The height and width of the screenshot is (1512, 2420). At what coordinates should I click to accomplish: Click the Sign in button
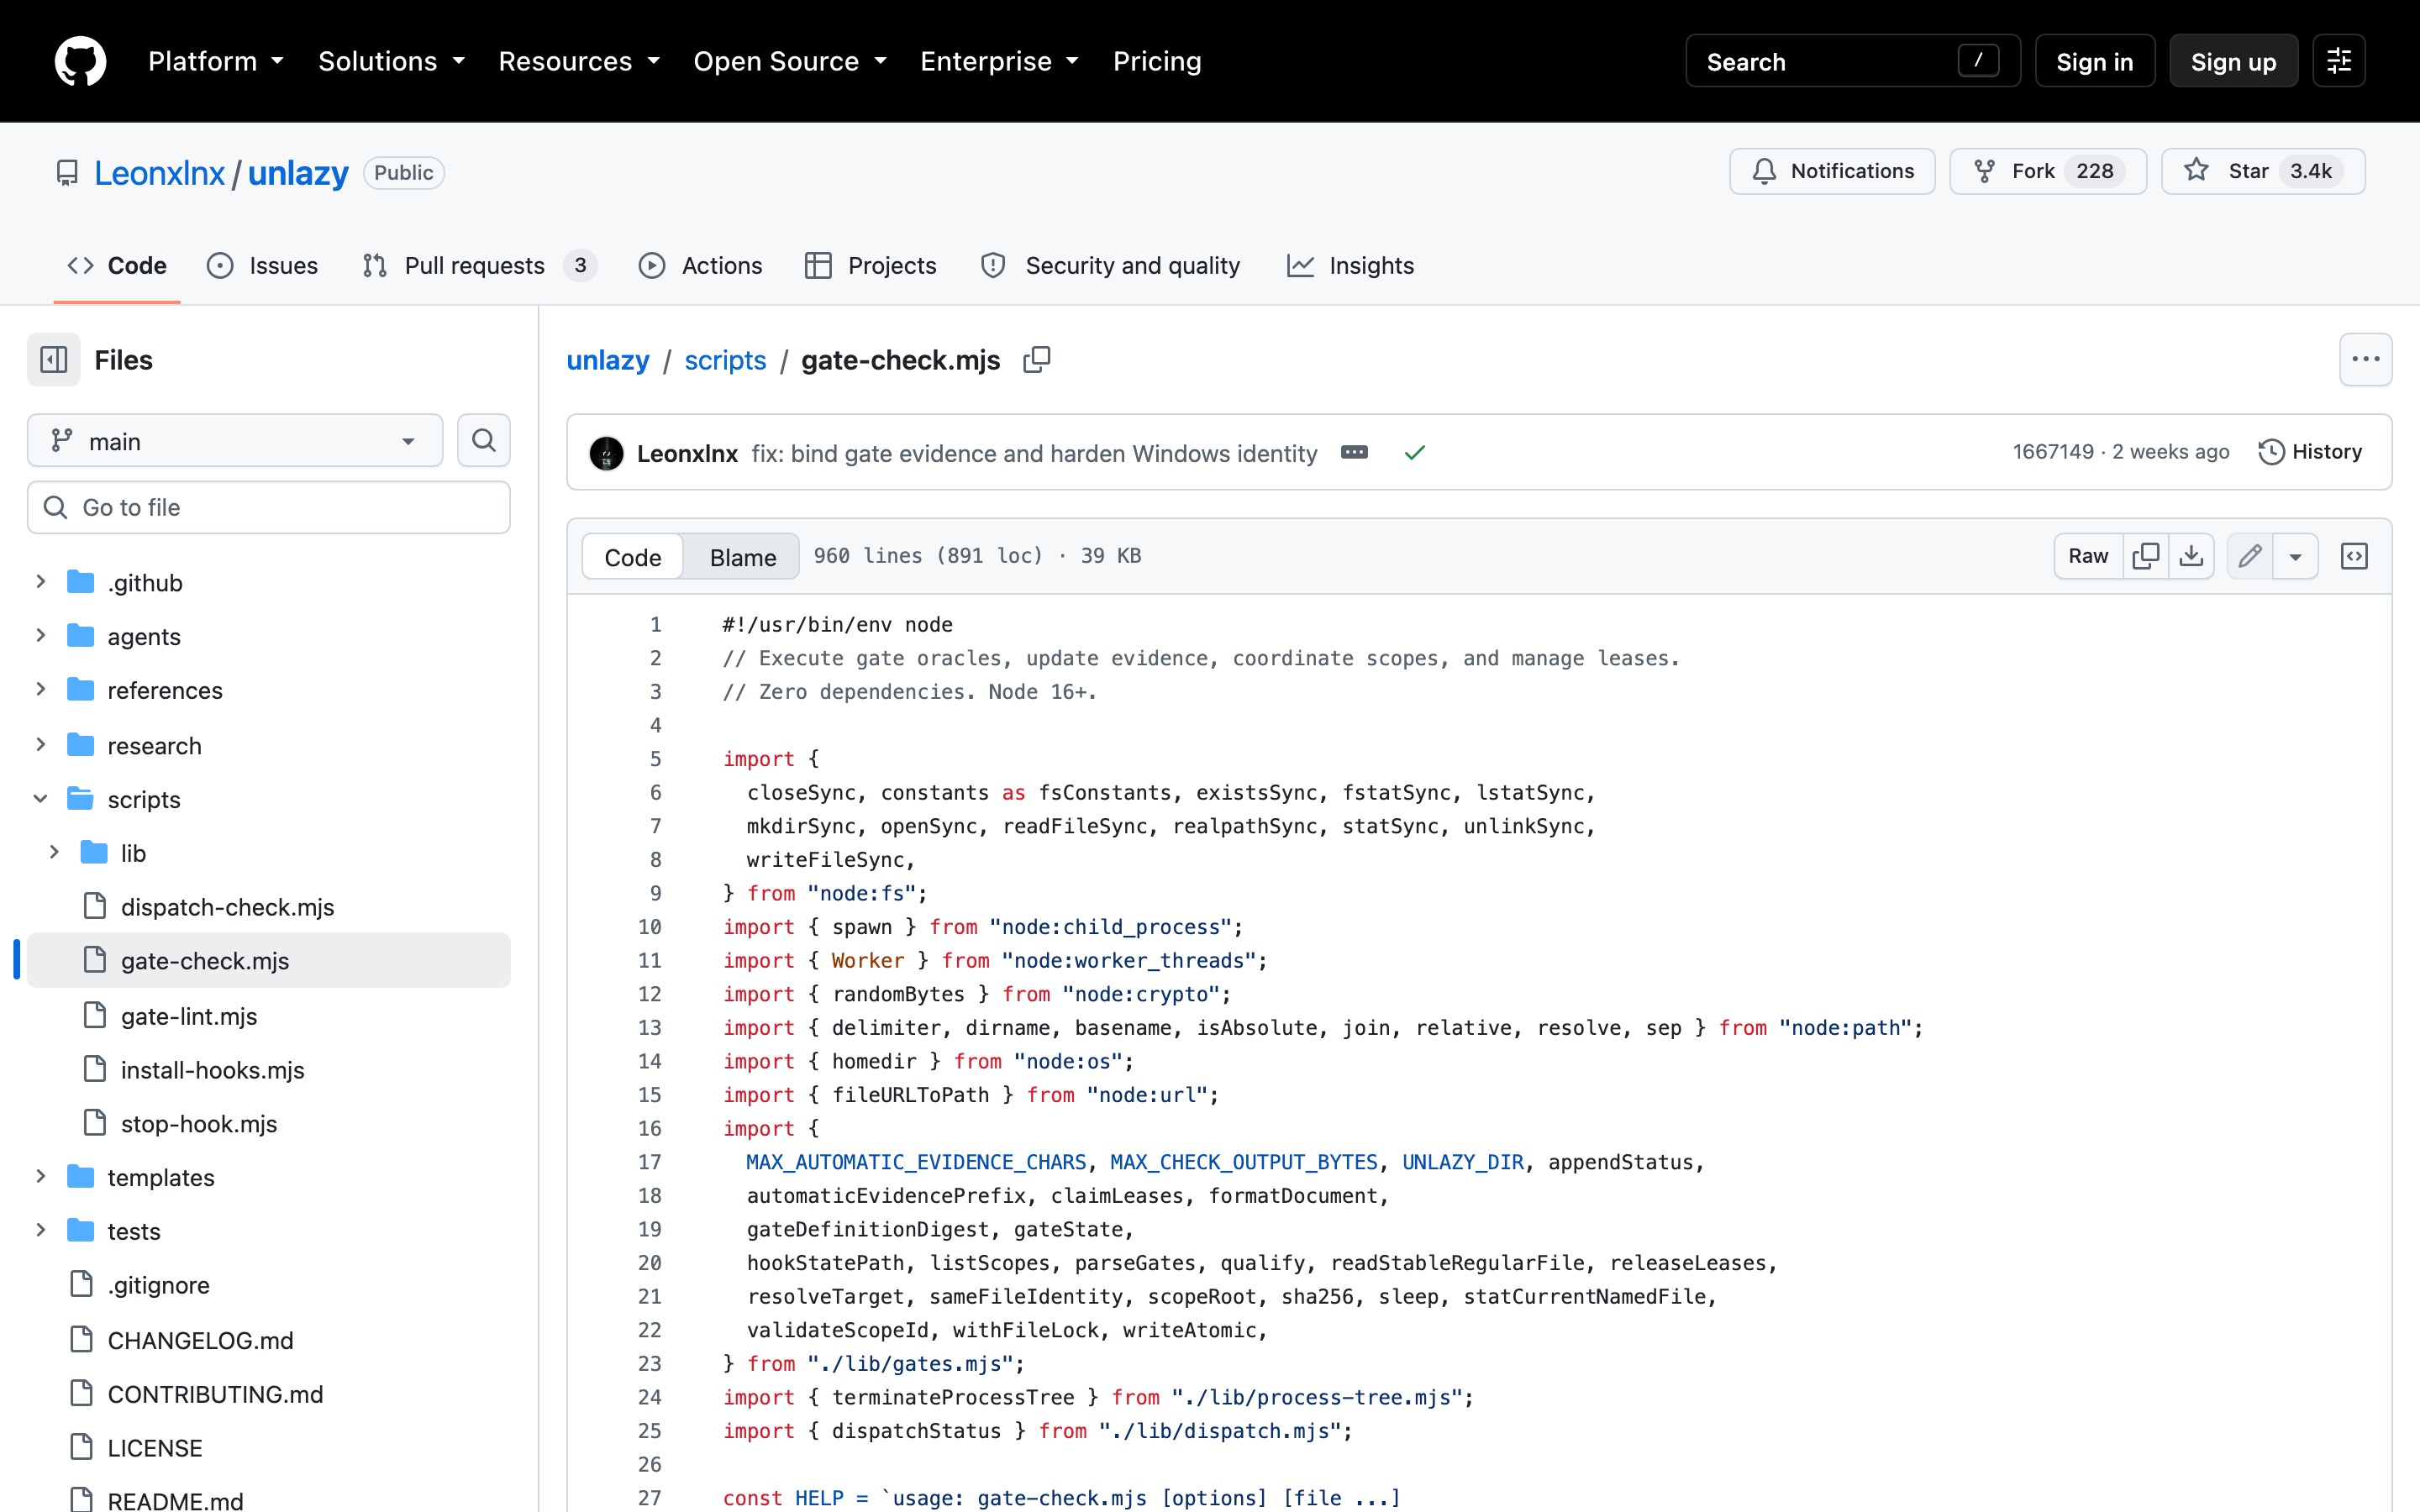2094,61
